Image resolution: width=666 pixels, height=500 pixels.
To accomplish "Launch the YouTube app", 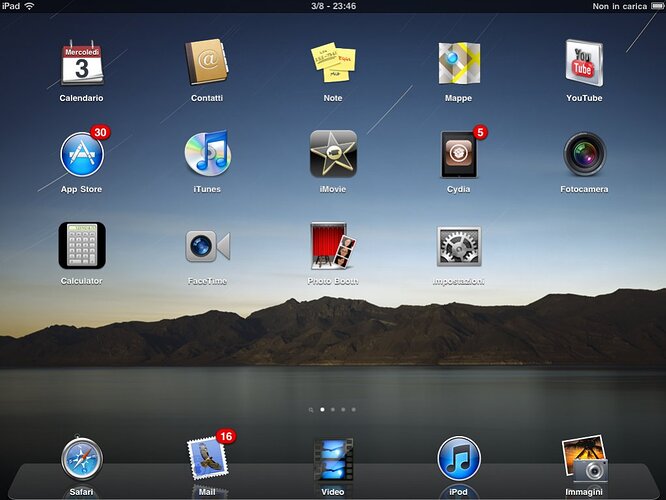I will (584, 63).
